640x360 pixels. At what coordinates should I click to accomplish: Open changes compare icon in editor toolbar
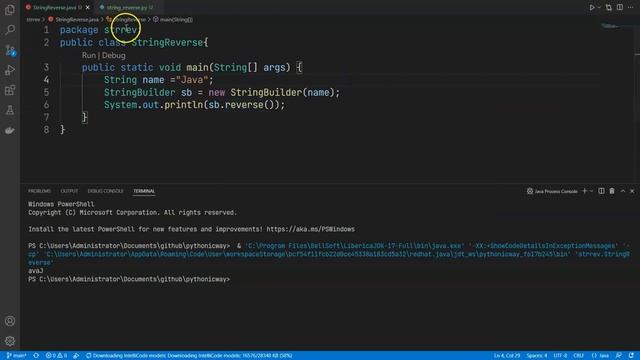[609, 7]
